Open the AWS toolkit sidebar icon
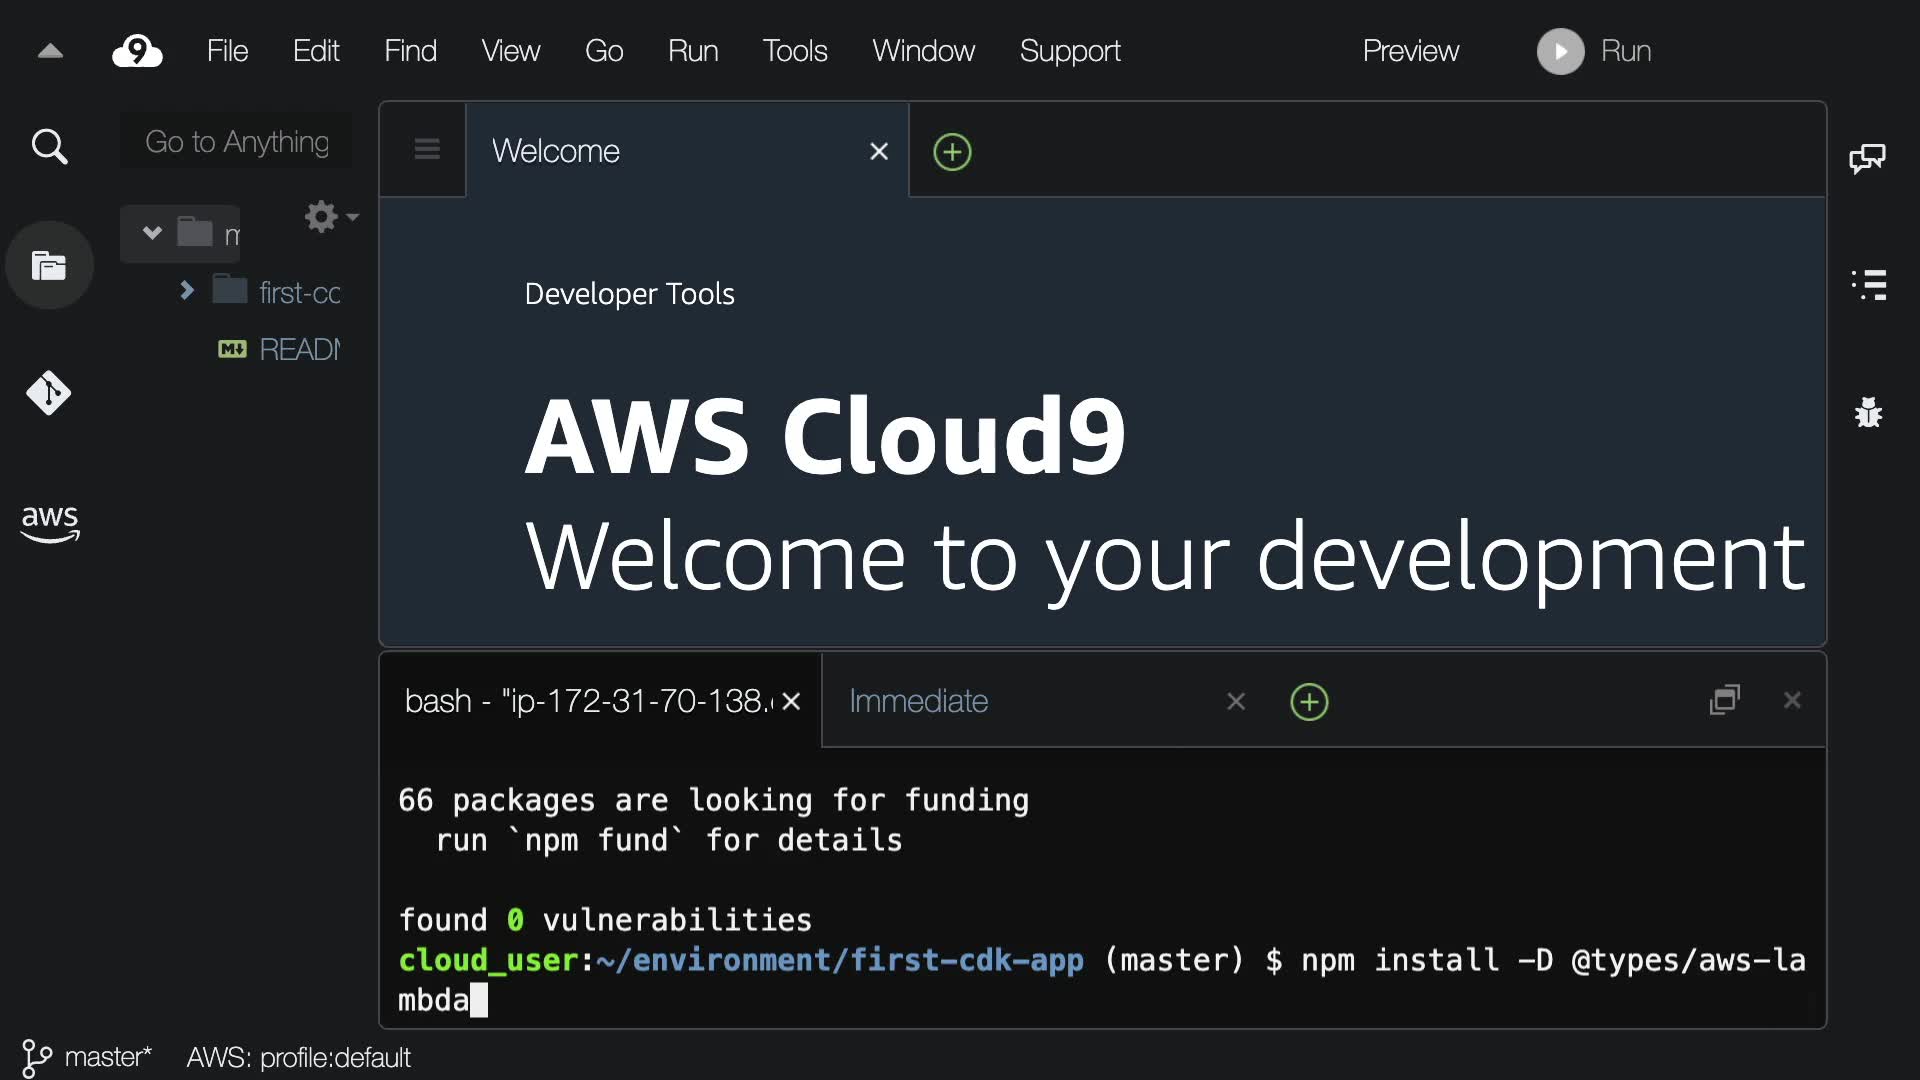The height and width of the screenshot is (1080, 1920). 49,522
